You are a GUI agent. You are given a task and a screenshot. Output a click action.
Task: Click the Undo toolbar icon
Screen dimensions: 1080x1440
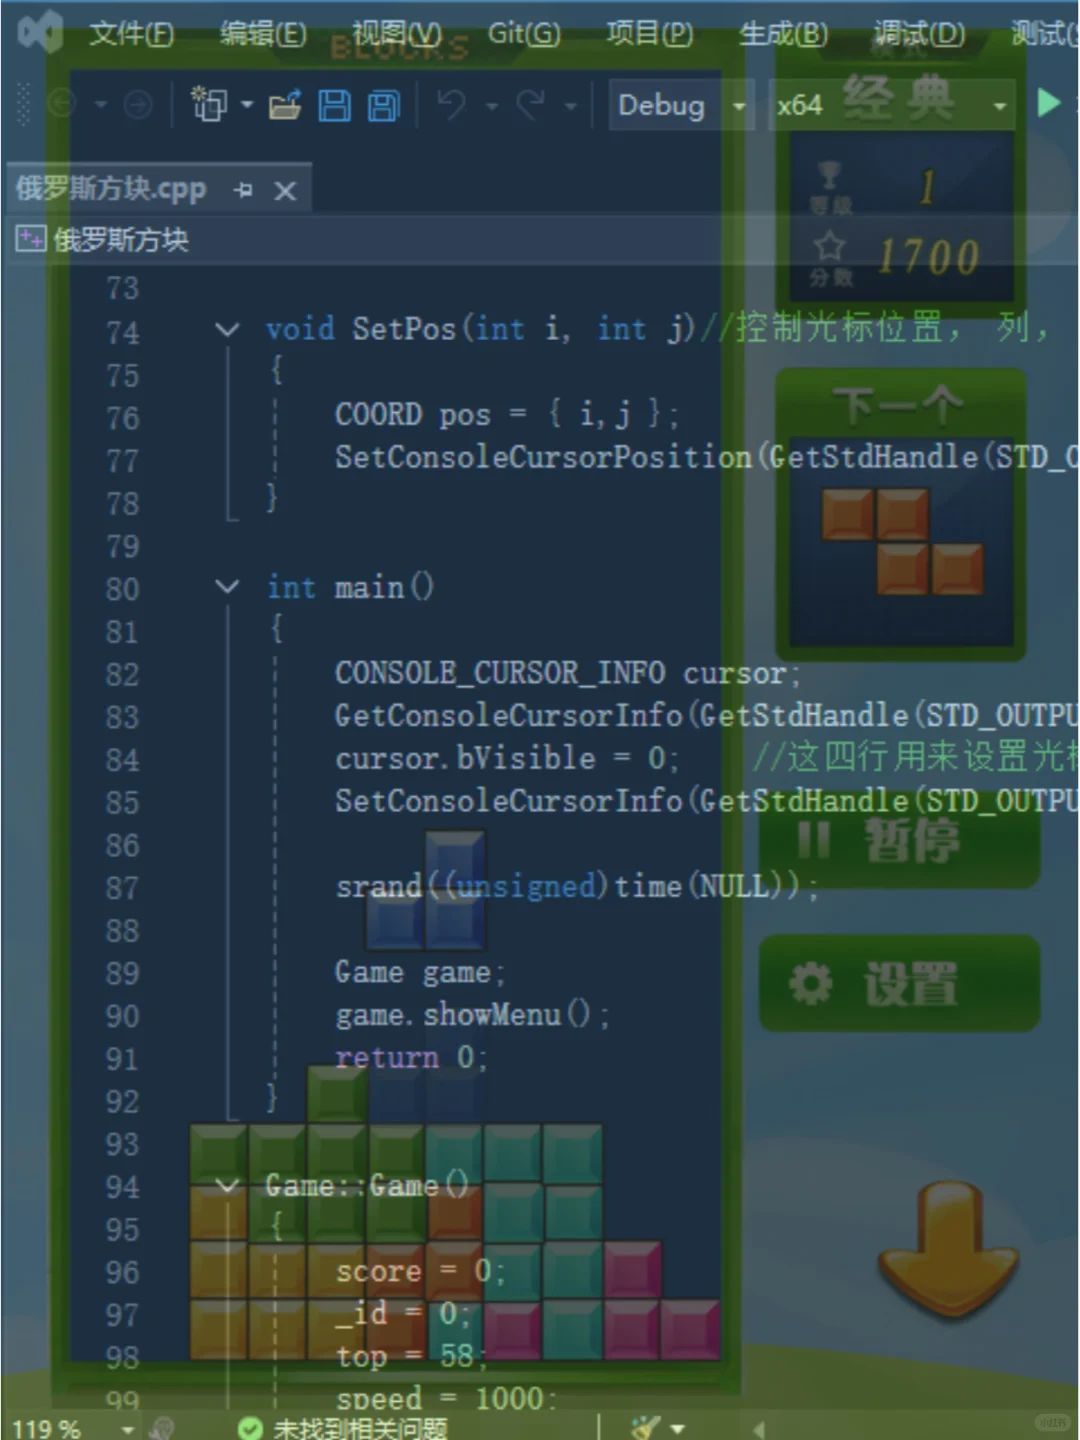452,104
